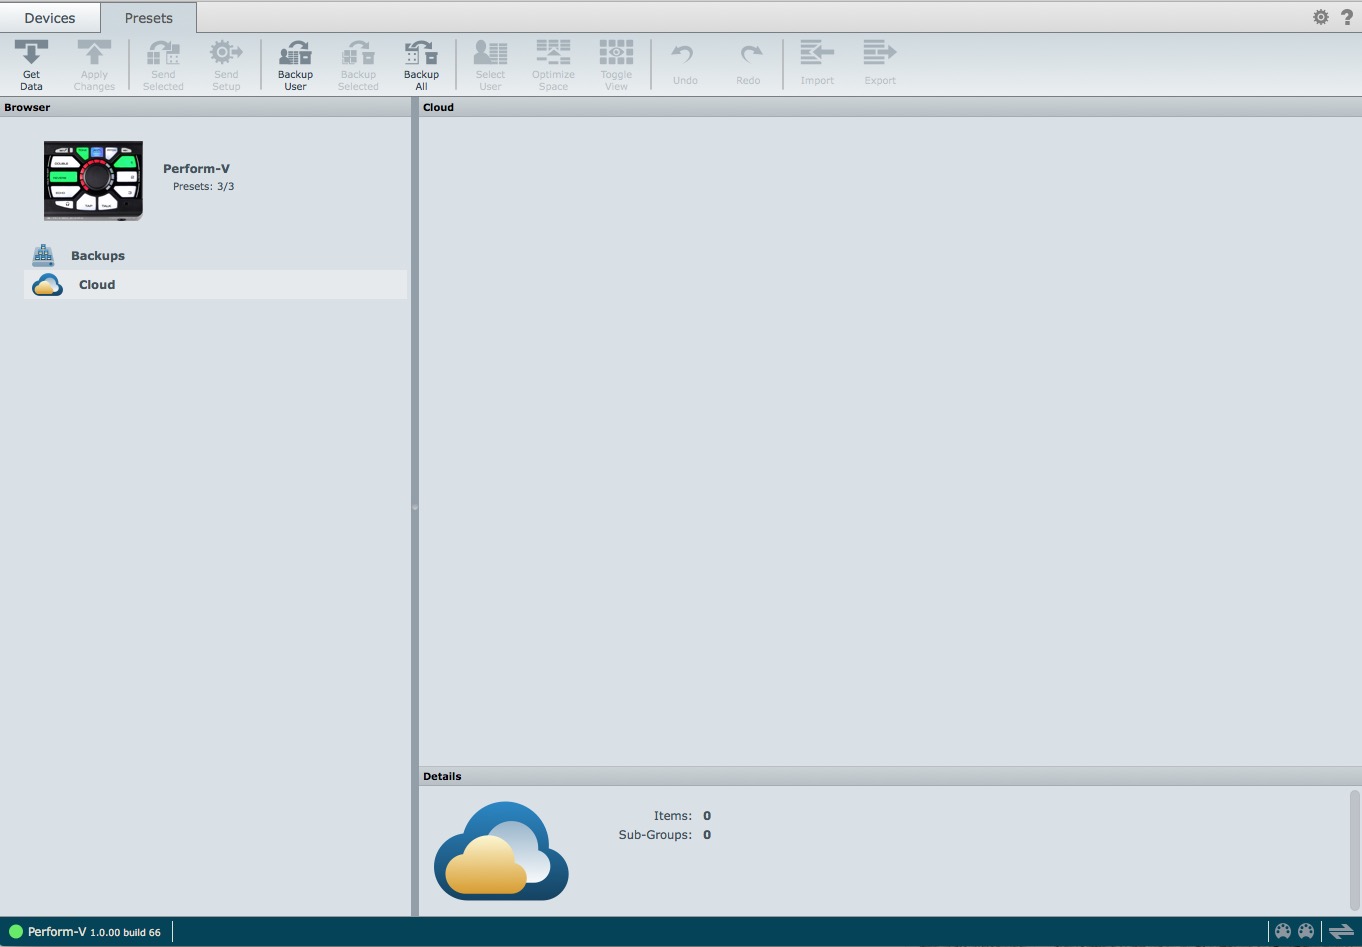Image resolution: width=1362 pixels, height=947 pixels.
Task: Open the settings gear icon
Action: [1320, 16]
